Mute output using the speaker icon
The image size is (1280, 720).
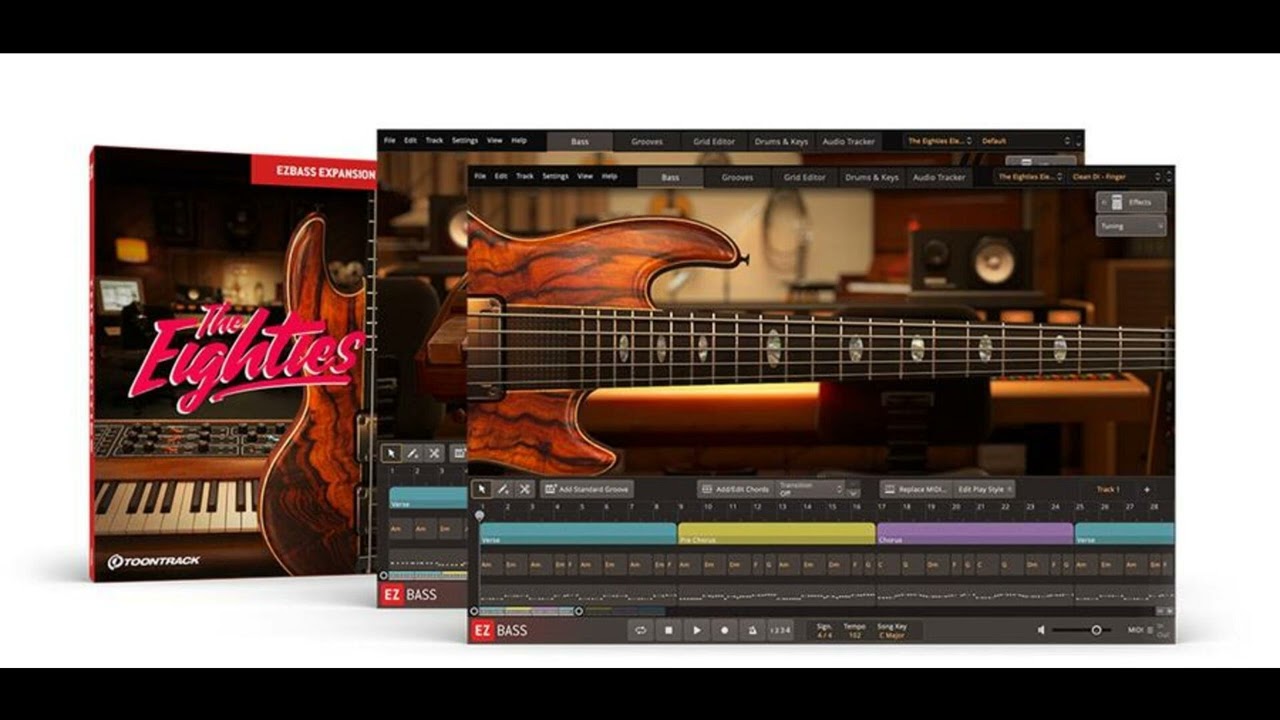click(x=1041, y=630)
